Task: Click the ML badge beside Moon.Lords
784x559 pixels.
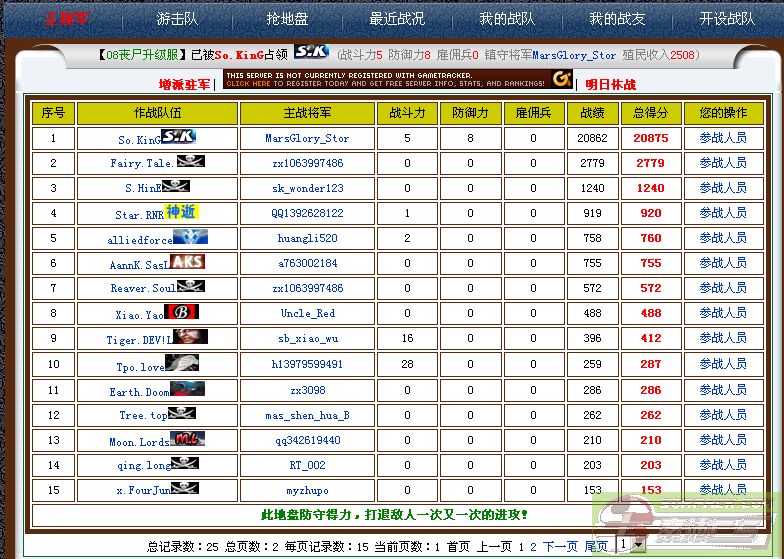Action: 187,439
